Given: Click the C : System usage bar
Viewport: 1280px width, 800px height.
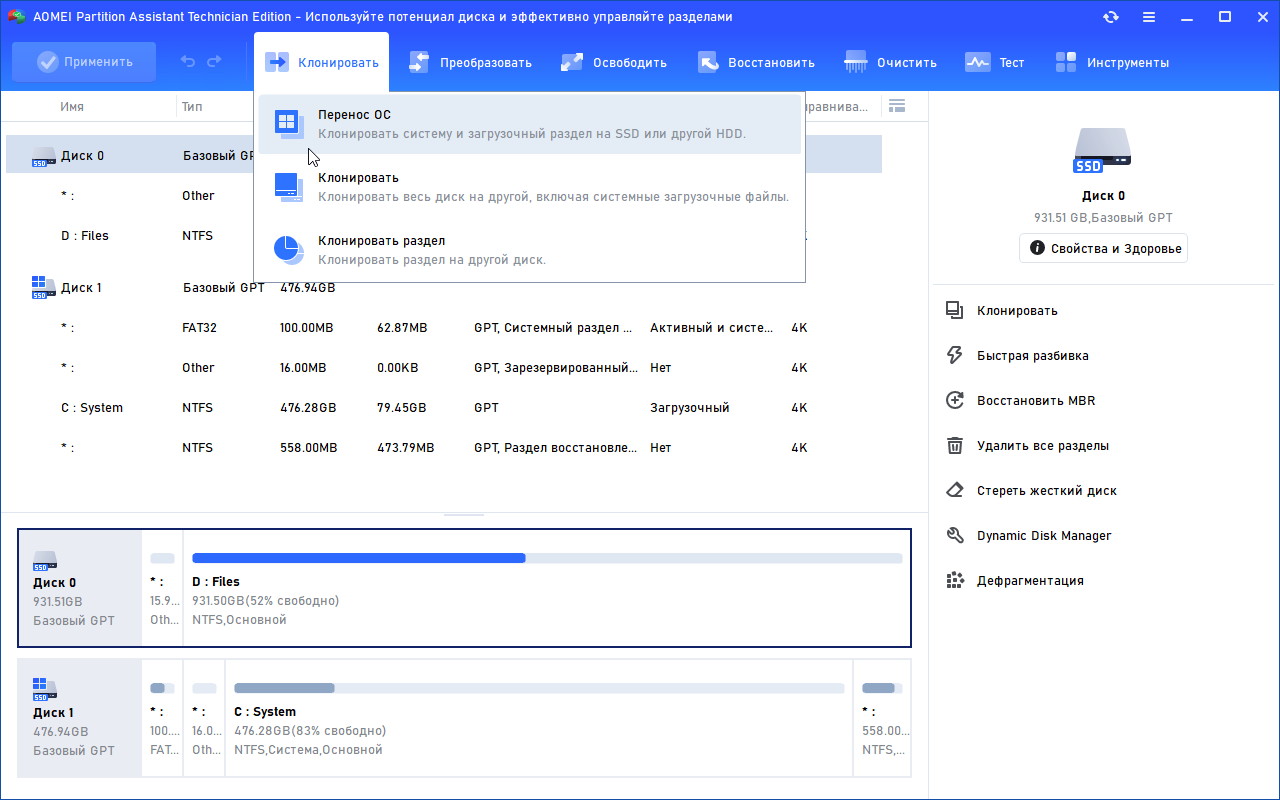Looking at the screenshot, I should point(539,688).
